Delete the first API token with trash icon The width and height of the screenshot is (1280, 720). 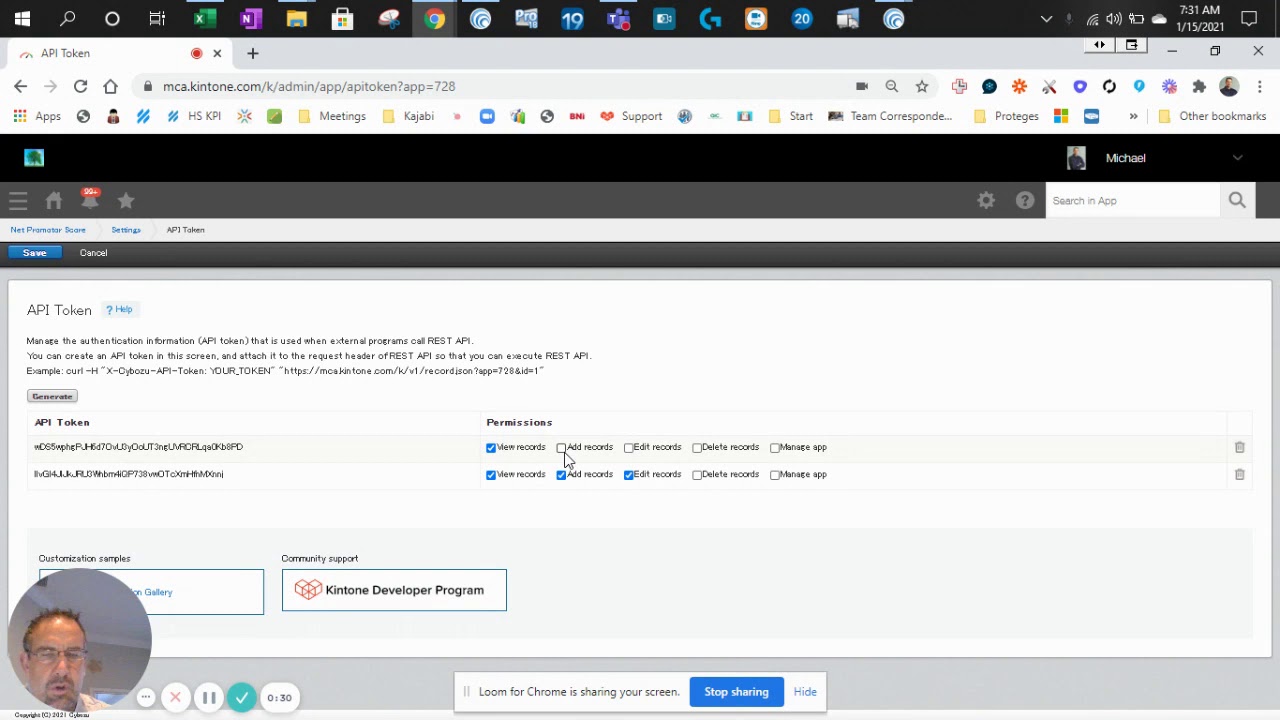coord(1240,447)
